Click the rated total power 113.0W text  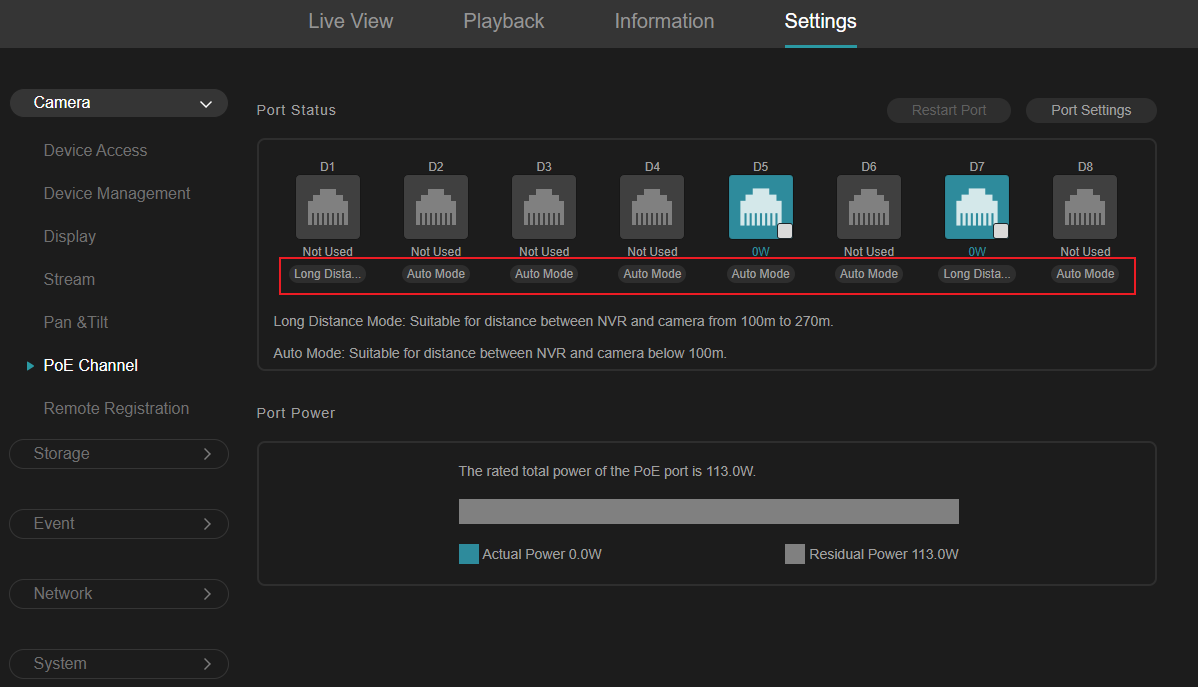click(607, 472)
